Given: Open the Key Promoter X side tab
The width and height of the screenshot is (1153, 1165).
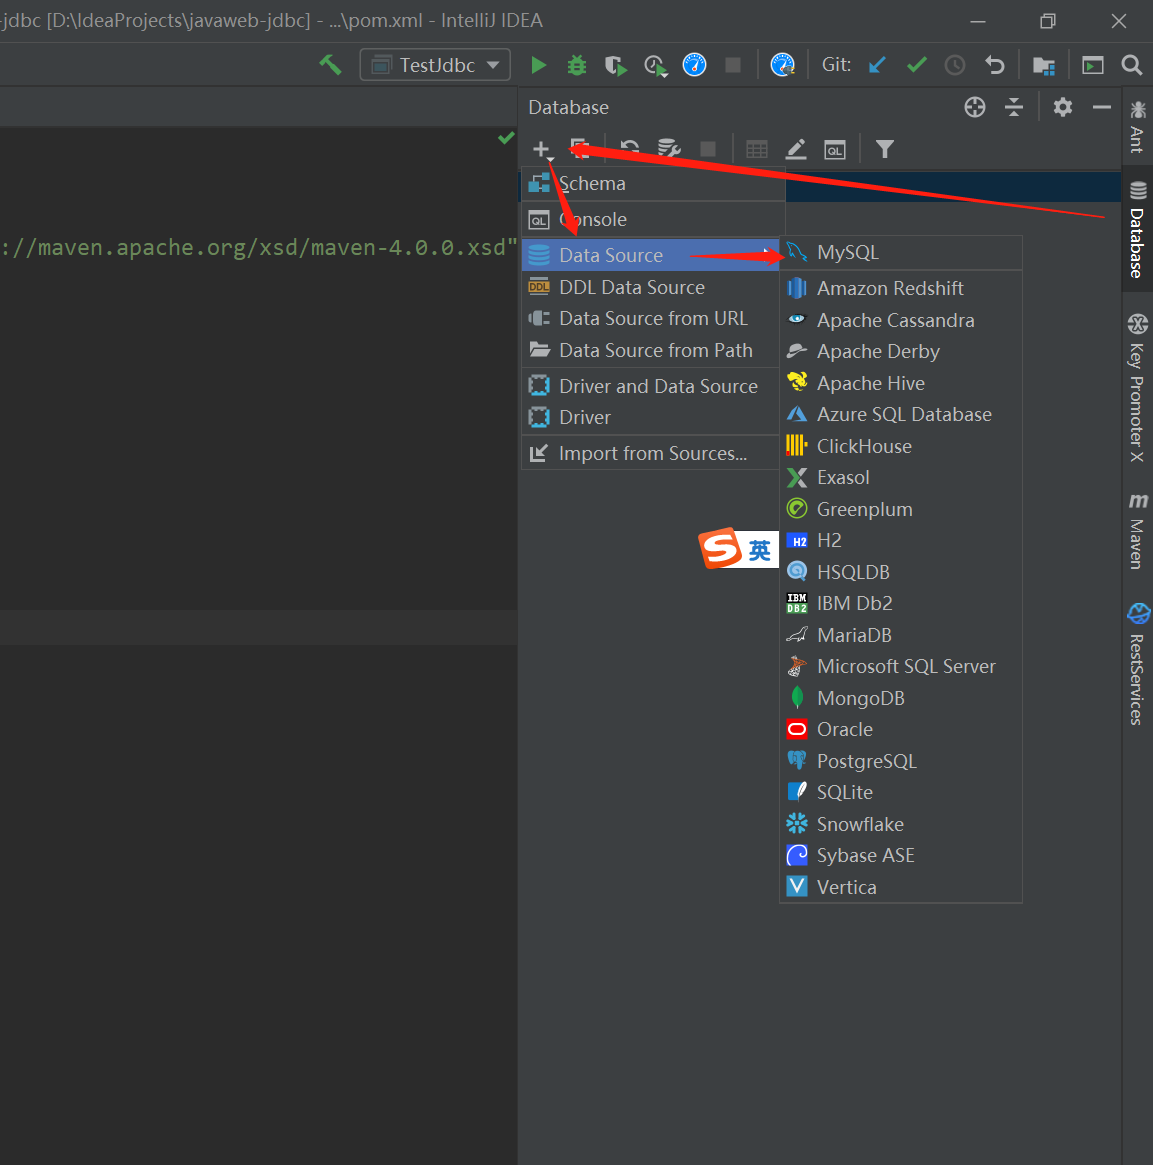Looking at the screenshot, I should (1137, 388).
